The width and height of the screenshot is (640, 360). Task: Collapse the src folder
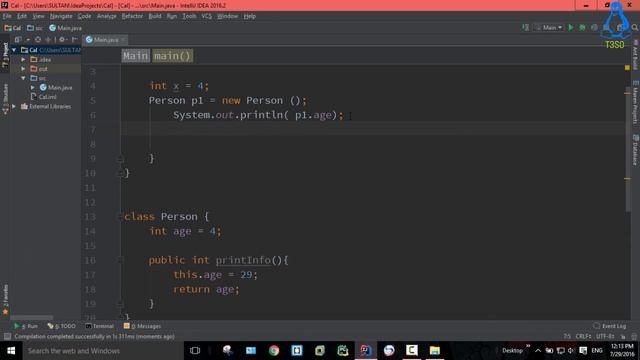point(23,78)
